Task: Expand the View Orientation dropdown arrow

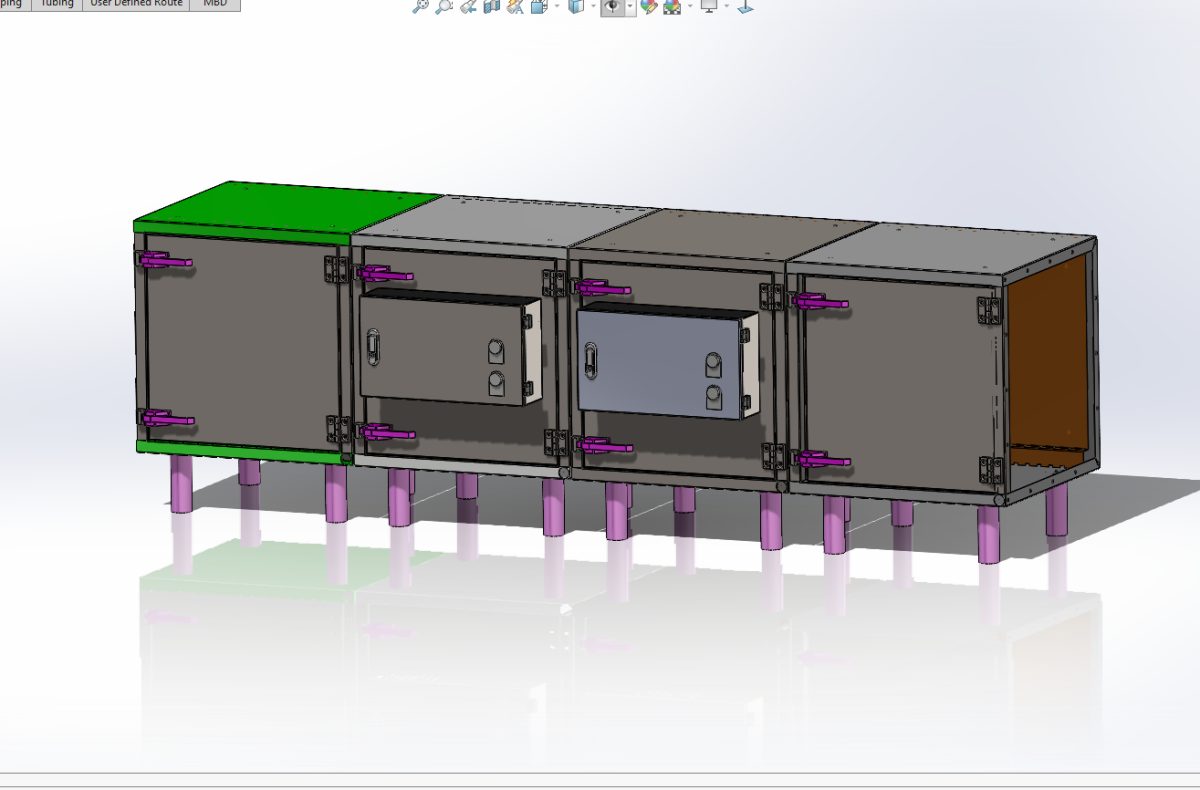Action: coord(556,5)
